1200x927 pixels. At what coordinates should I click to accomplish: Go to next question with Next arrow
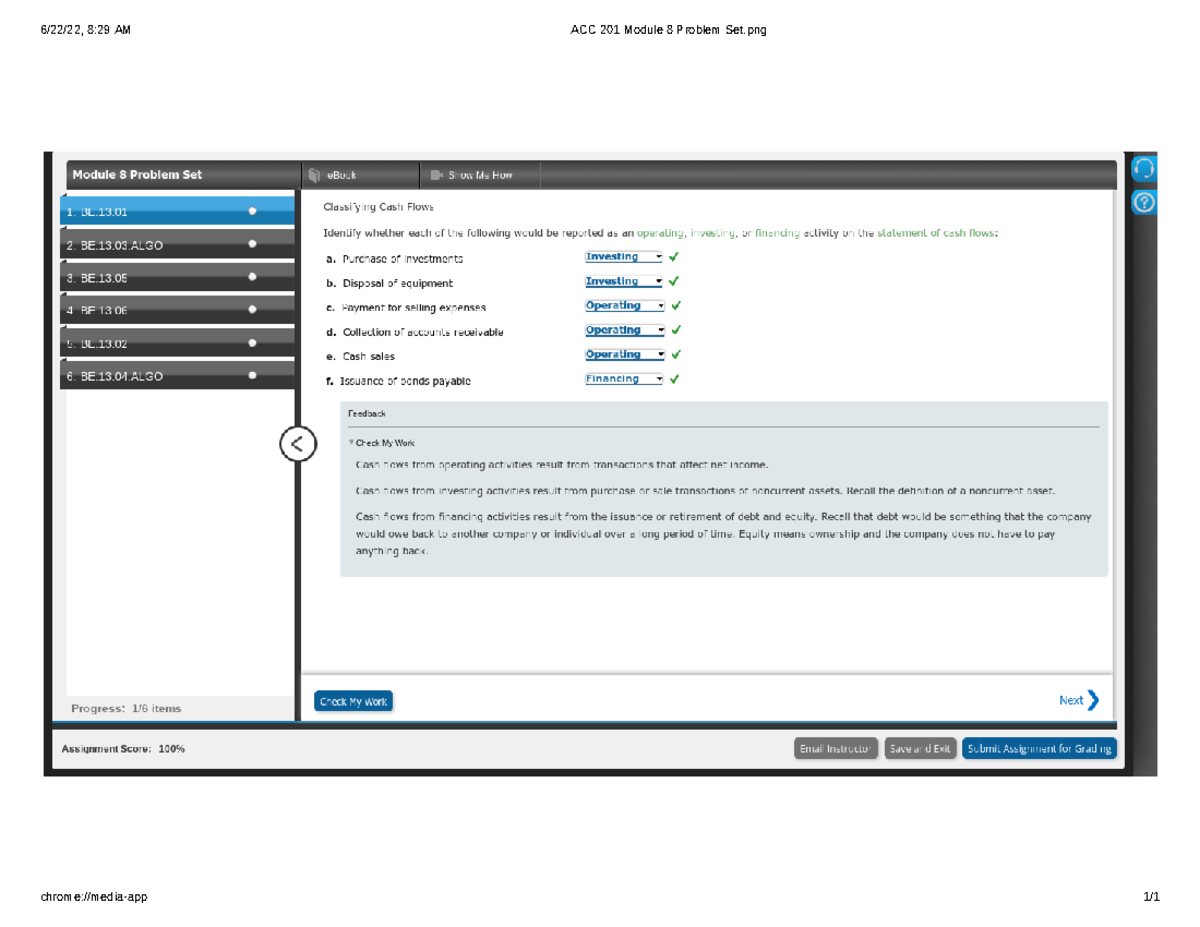pos(1080,700)
